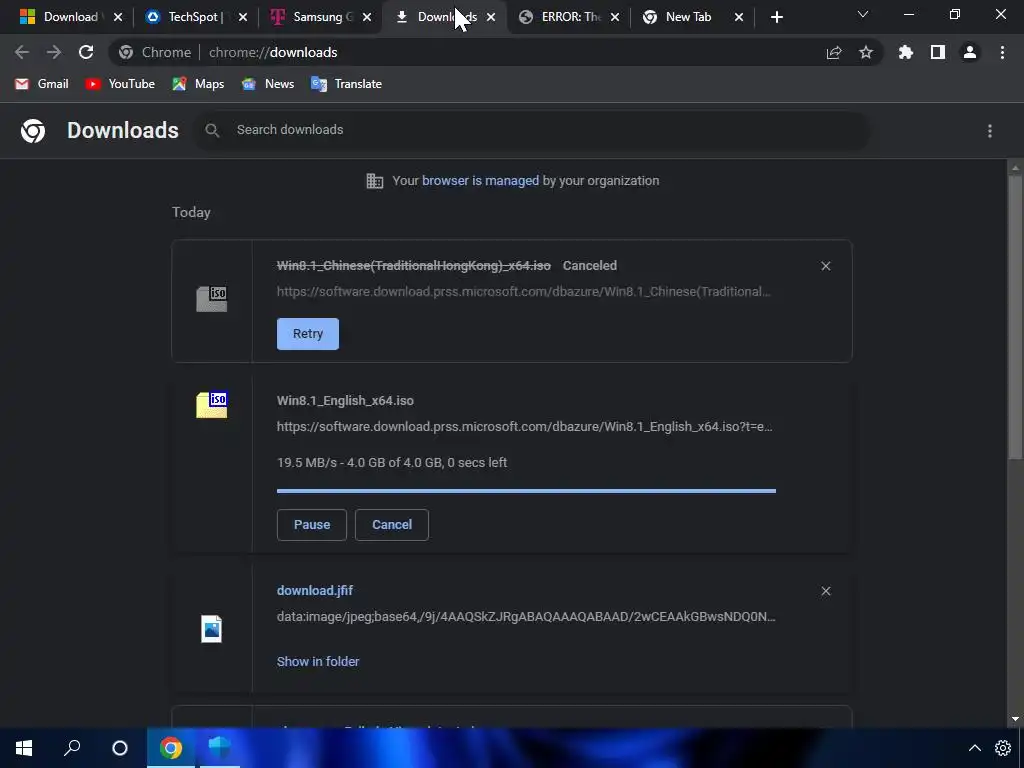Click the English iso download progress bar
Image resolution: width=1024 pixels, height=768 pixels.
coord(526,490)
